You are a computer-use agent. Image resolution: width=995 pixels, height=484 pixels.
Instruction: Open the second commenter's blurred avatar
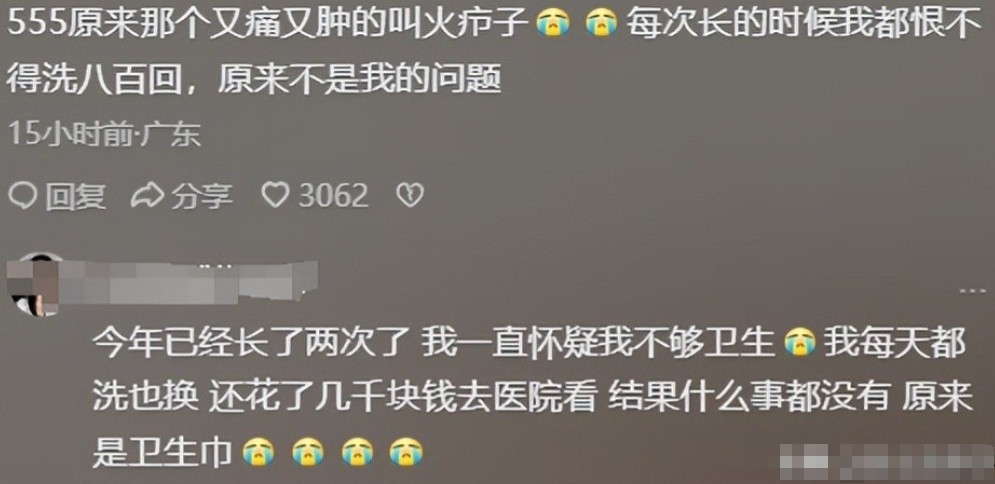34,284
